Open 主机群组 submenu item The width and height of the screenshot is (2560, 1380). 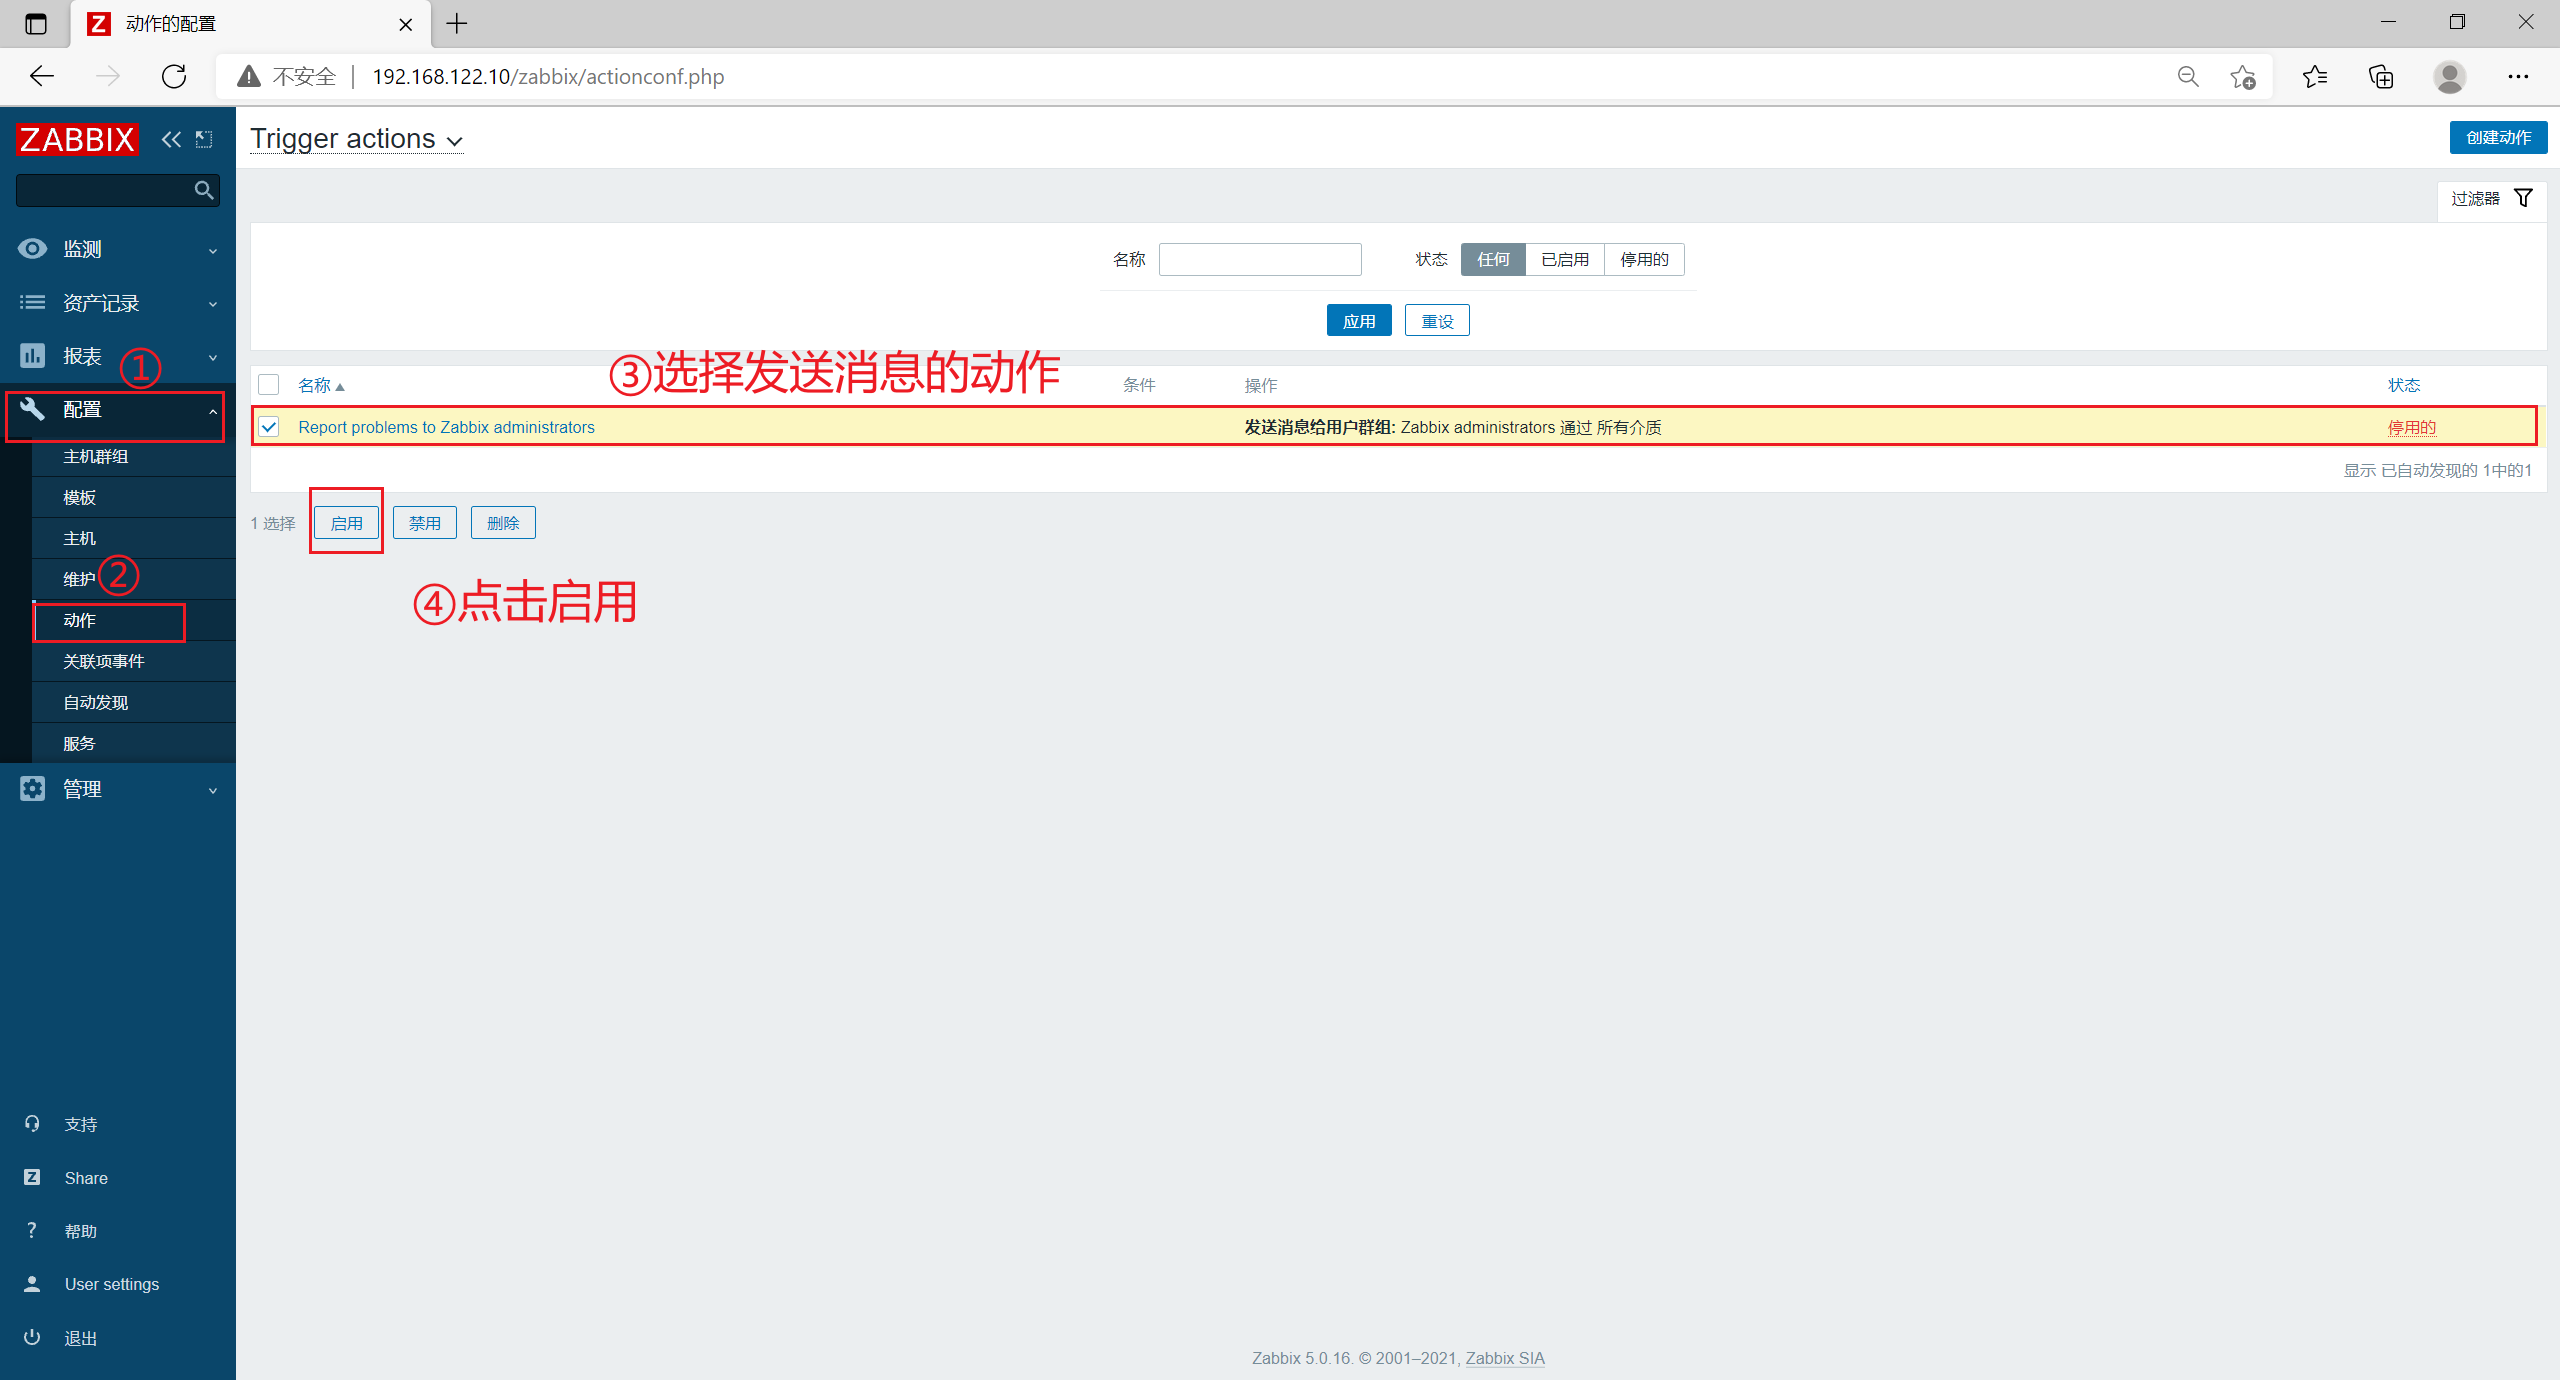[x=134, y=456]
